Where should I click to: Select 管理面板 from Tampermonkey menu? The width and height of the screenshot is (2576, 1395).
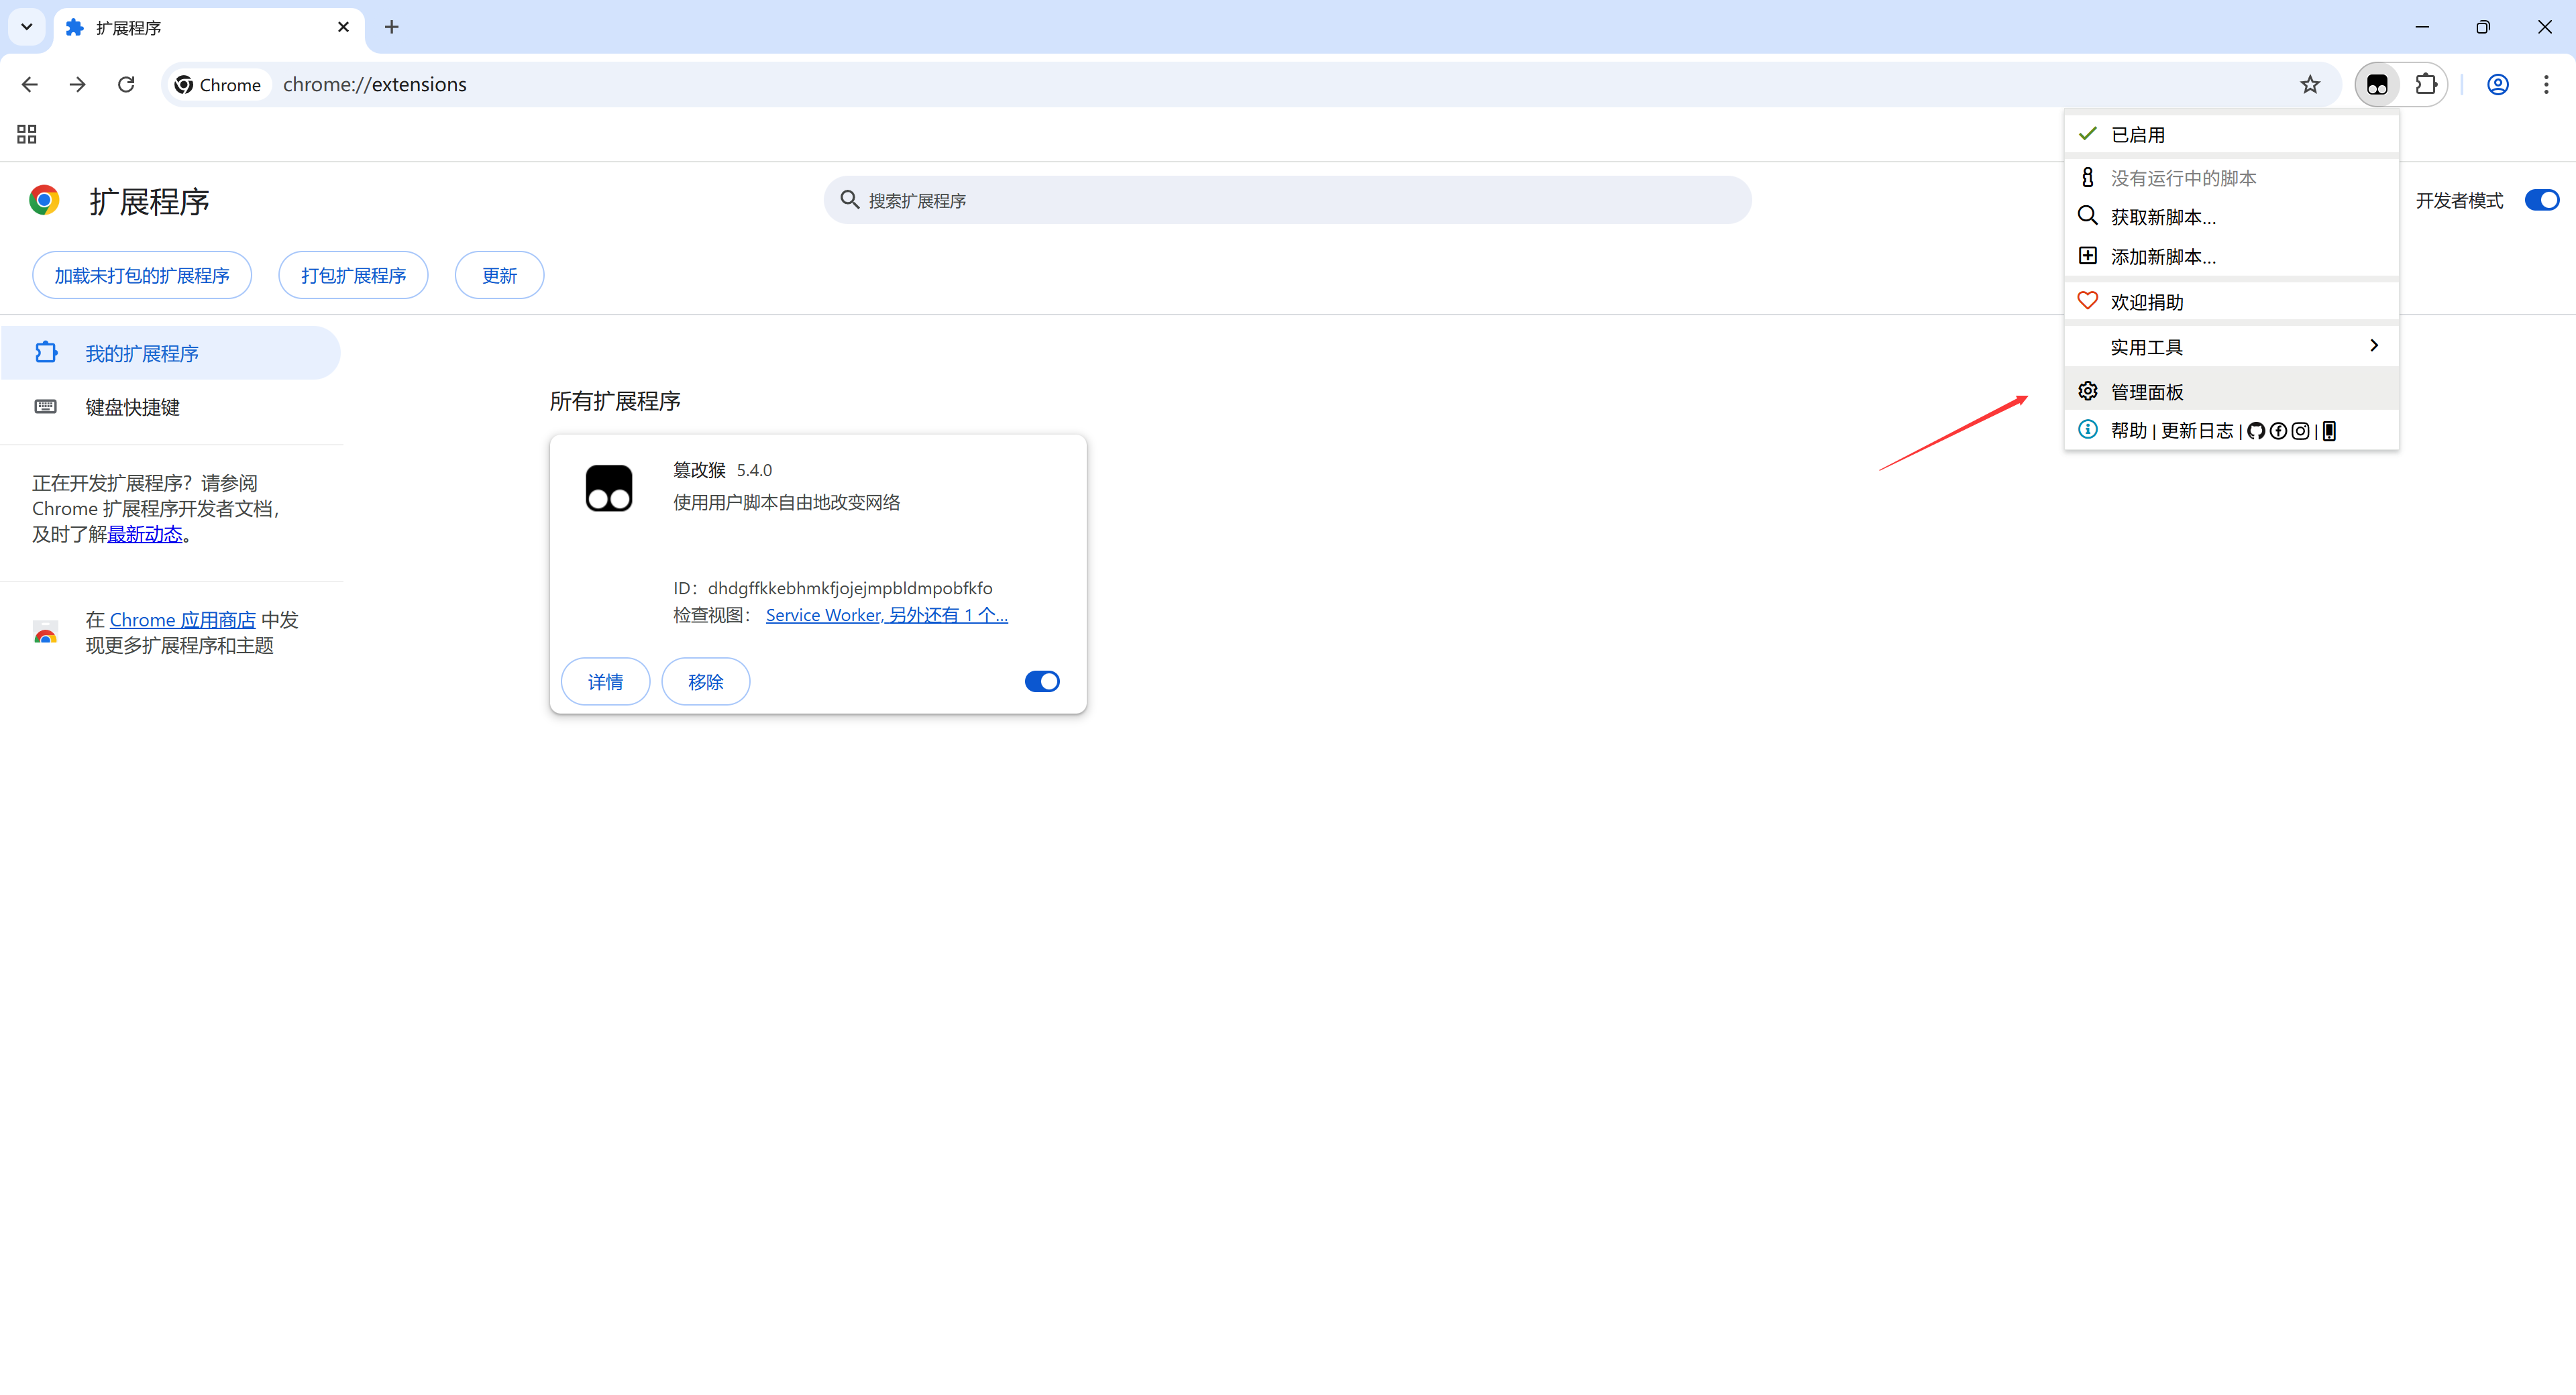coord(2147,392)
